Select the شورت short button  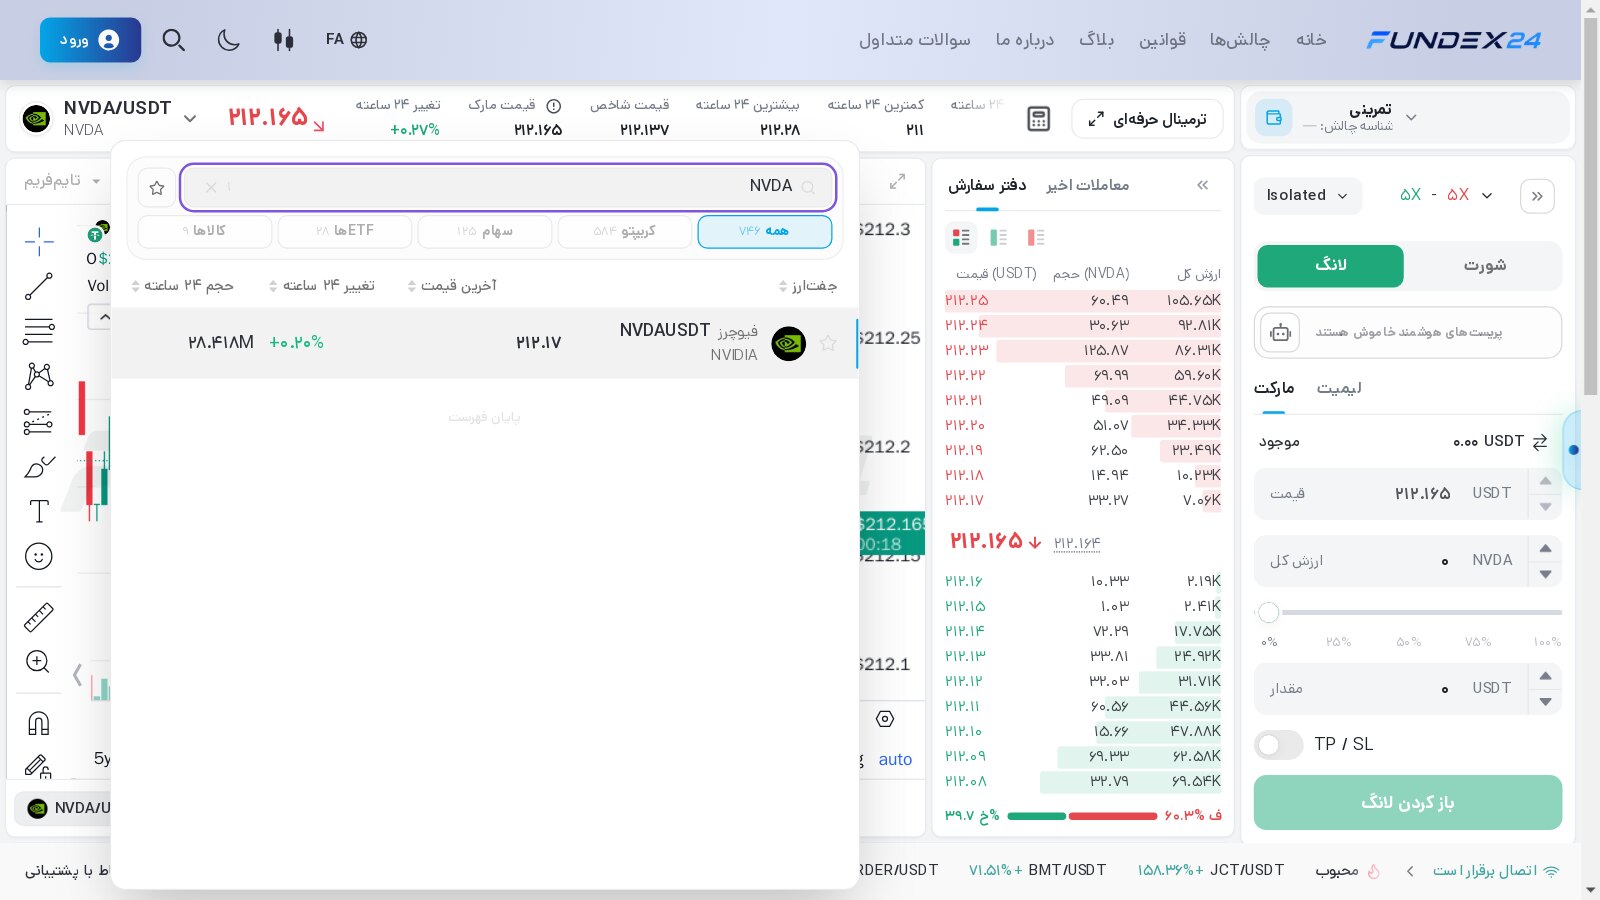(x=1484, y=265)
